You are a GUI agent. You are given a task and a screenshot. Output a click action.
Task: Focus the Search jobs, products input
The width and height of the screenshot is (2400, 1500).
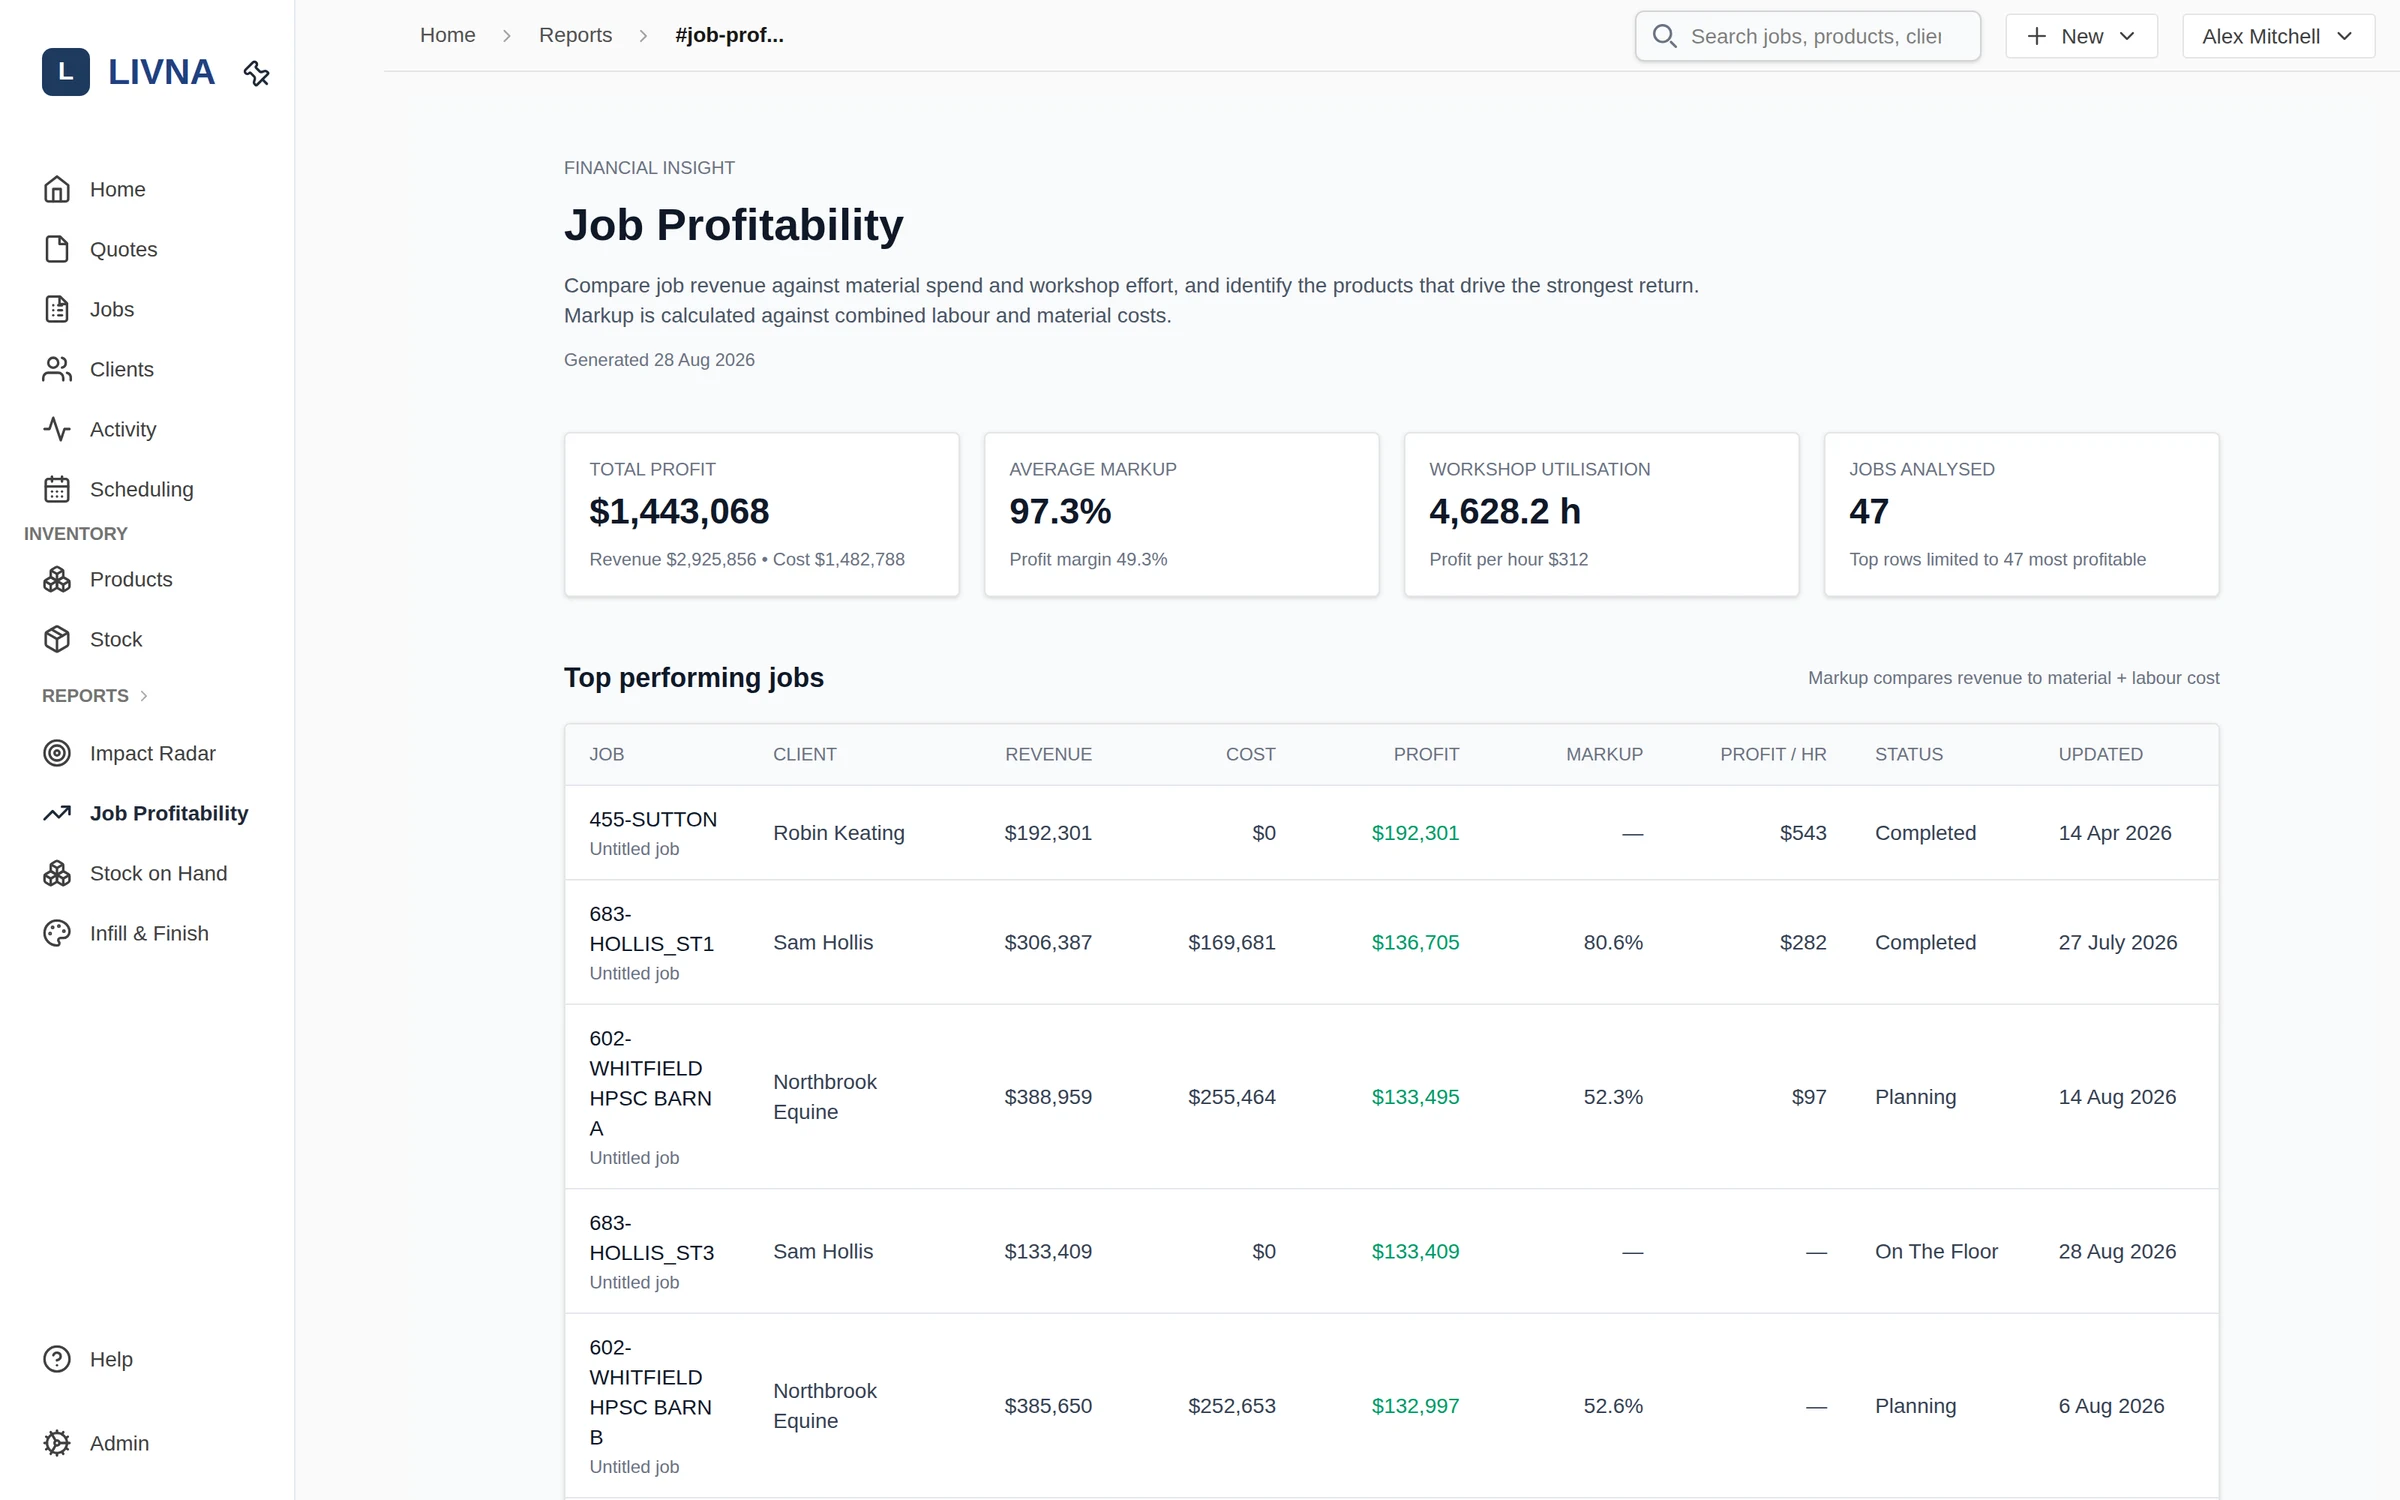coord(1807,36)
